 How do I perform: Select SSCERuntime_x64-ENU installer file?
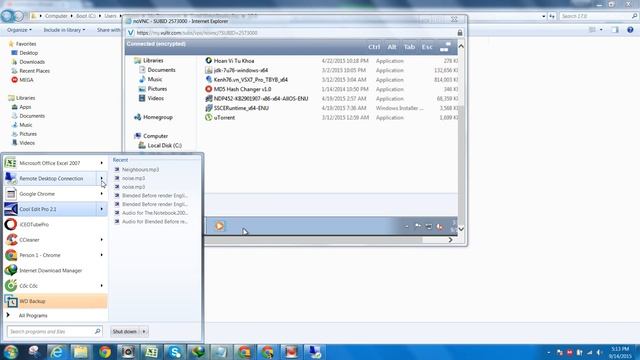click(x=241, y=108)
